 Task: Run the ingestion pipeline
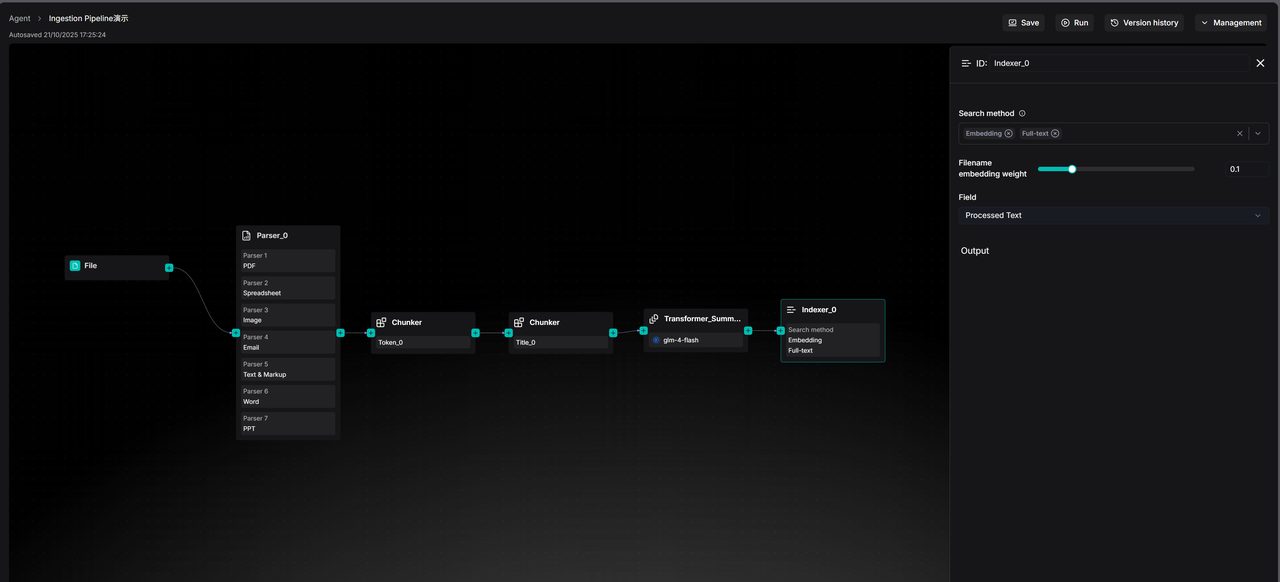point(1075,23)
